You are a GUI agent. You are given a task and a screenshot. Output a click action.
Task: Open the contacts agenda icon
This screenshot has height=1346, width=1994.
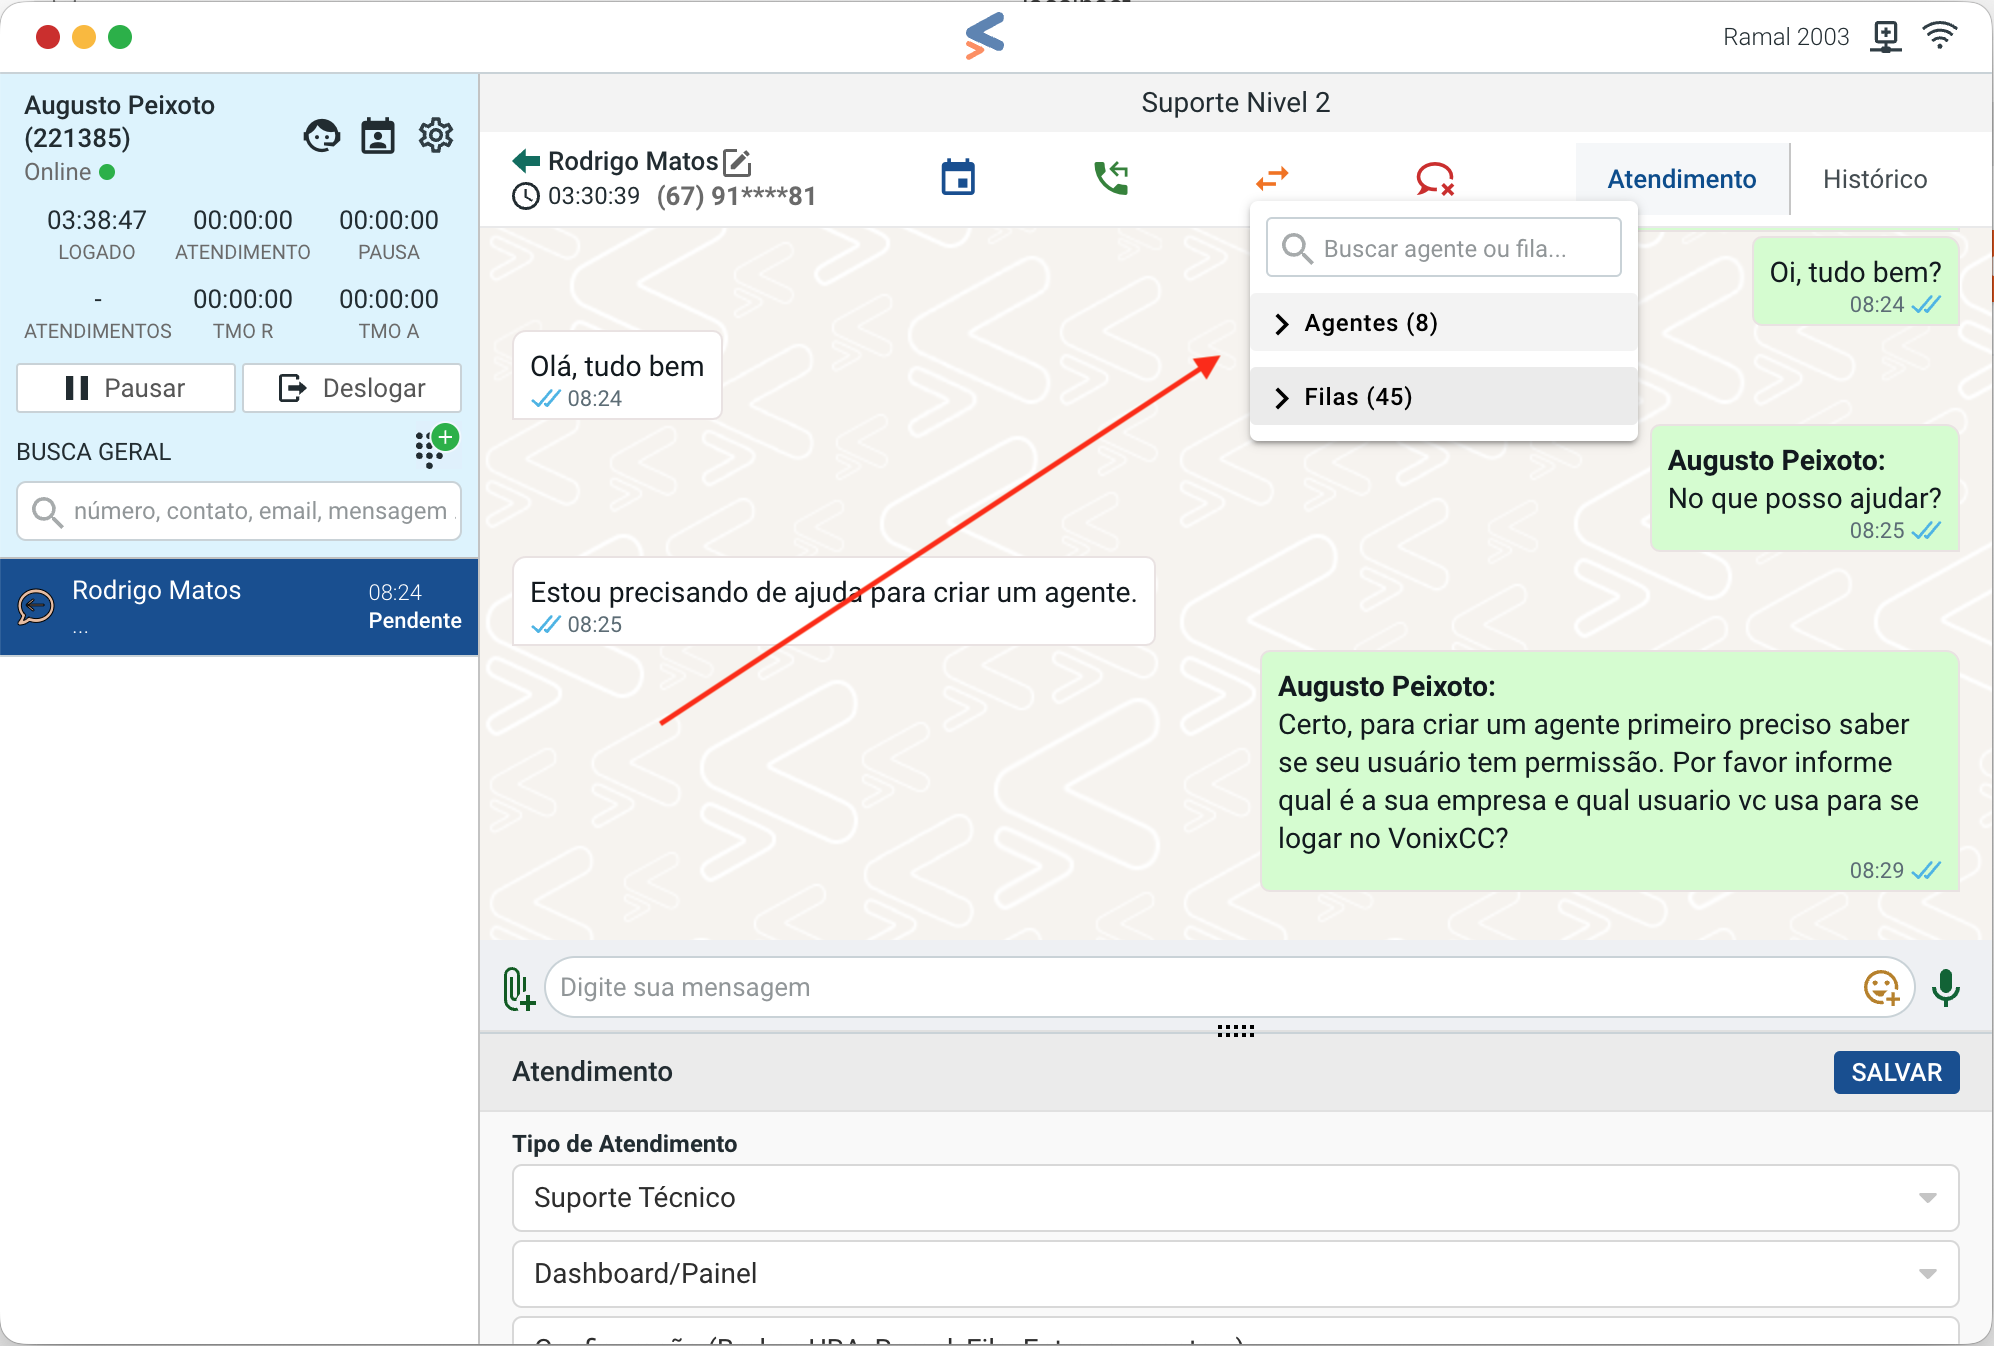pyautogui.click(x=378, y=135)
